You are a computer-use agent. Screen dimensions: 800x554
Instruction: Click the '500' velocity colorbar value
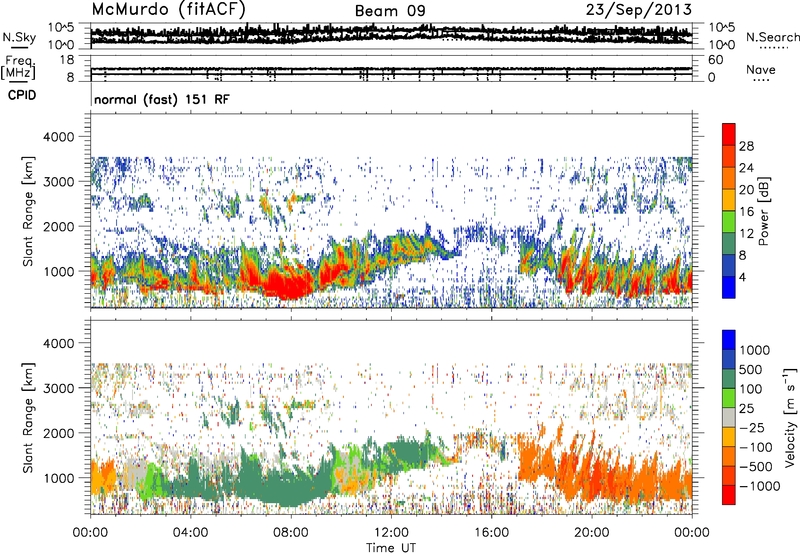(751, 369)
